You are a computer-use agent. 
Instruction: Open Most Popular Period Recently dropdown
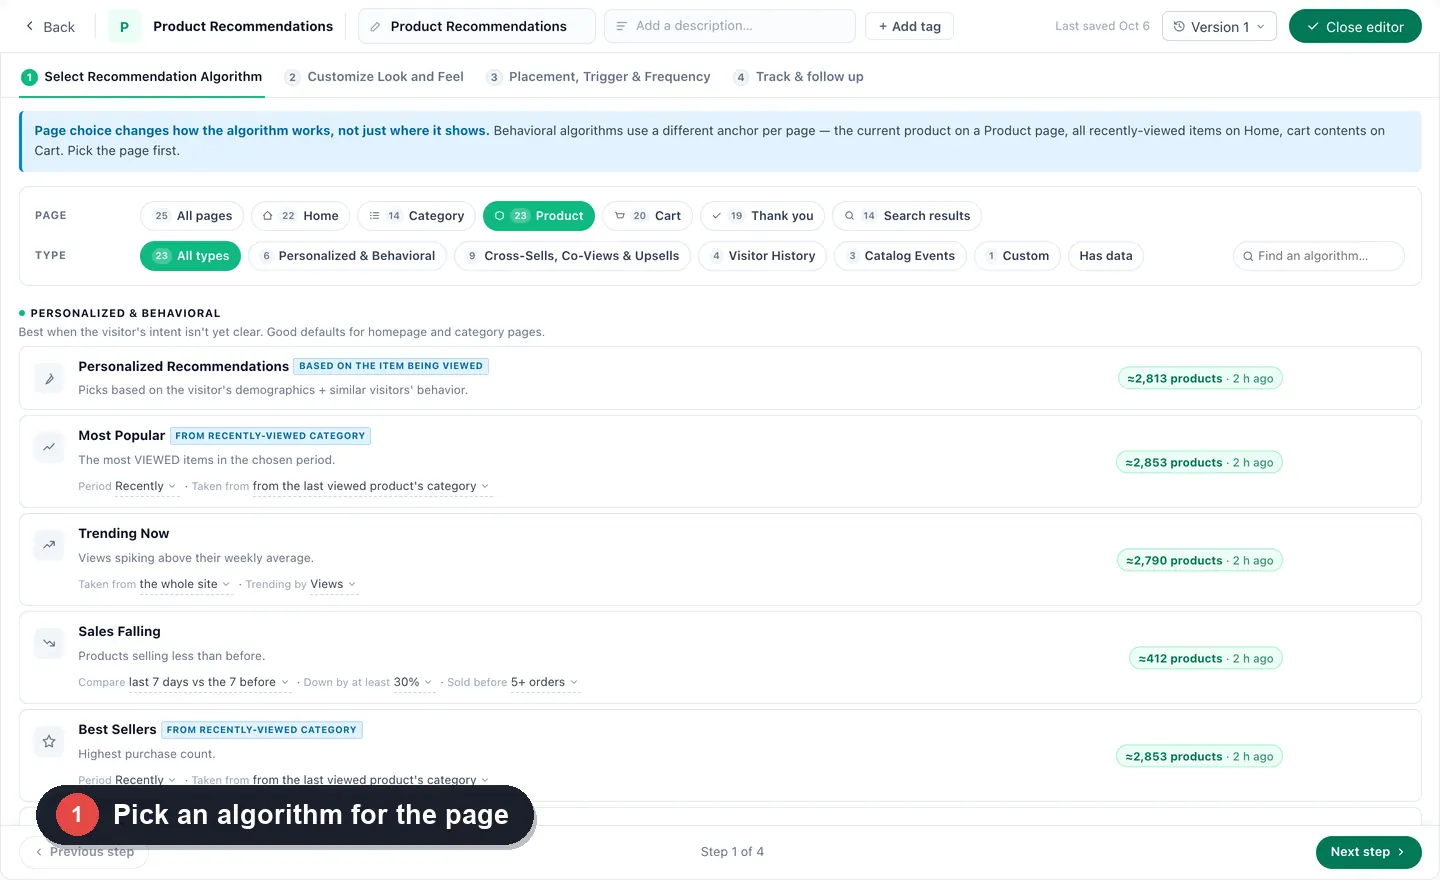click(145, 487)
